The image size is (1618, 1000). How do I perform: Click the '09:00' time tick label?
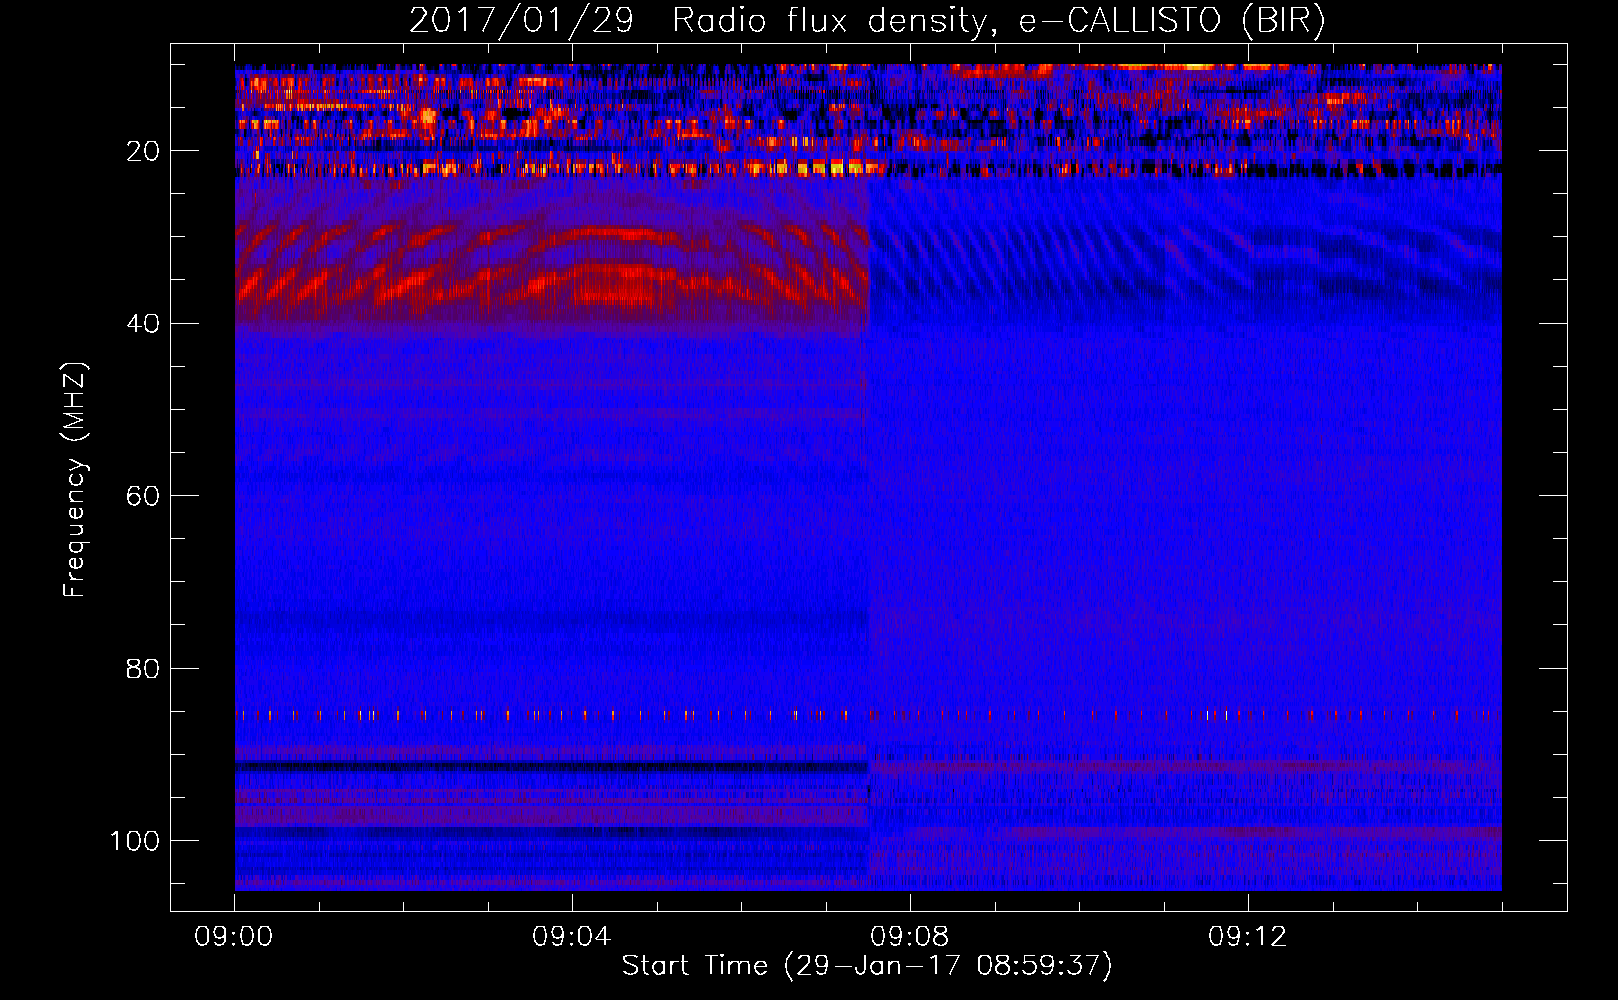pos(234,937)
